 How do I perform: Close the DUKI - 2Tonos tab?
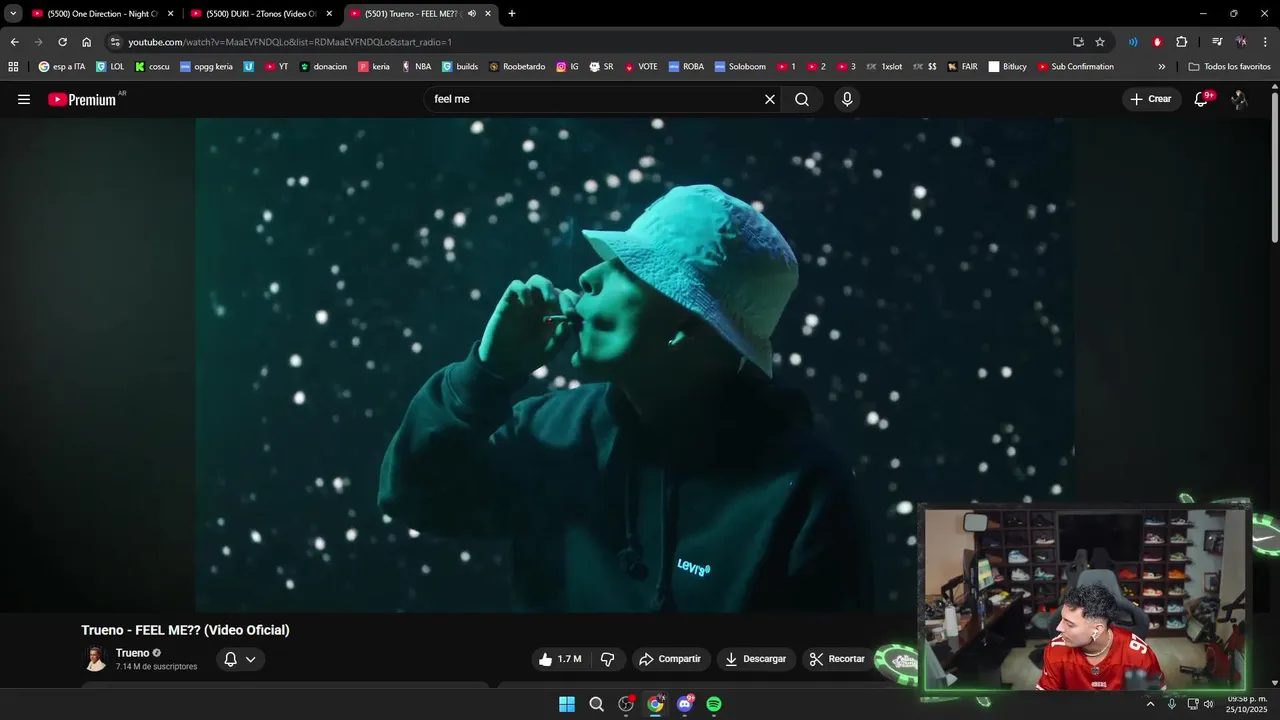point(329,14)
